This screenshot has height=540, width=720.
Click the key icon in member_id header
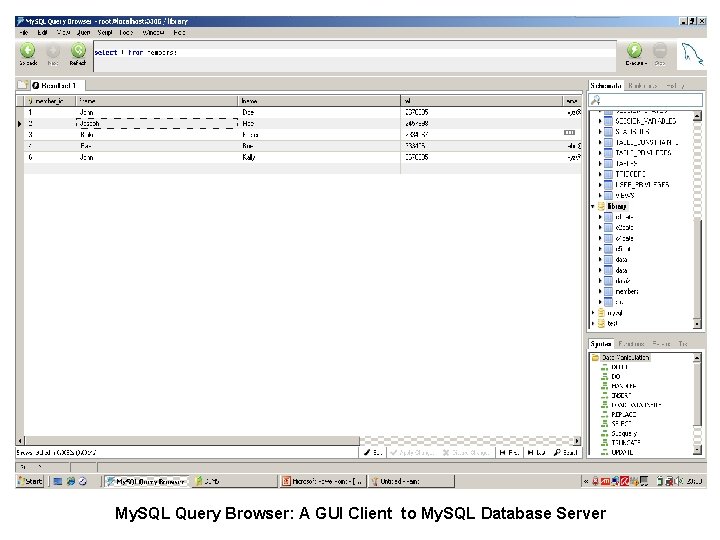pos(30,101)
